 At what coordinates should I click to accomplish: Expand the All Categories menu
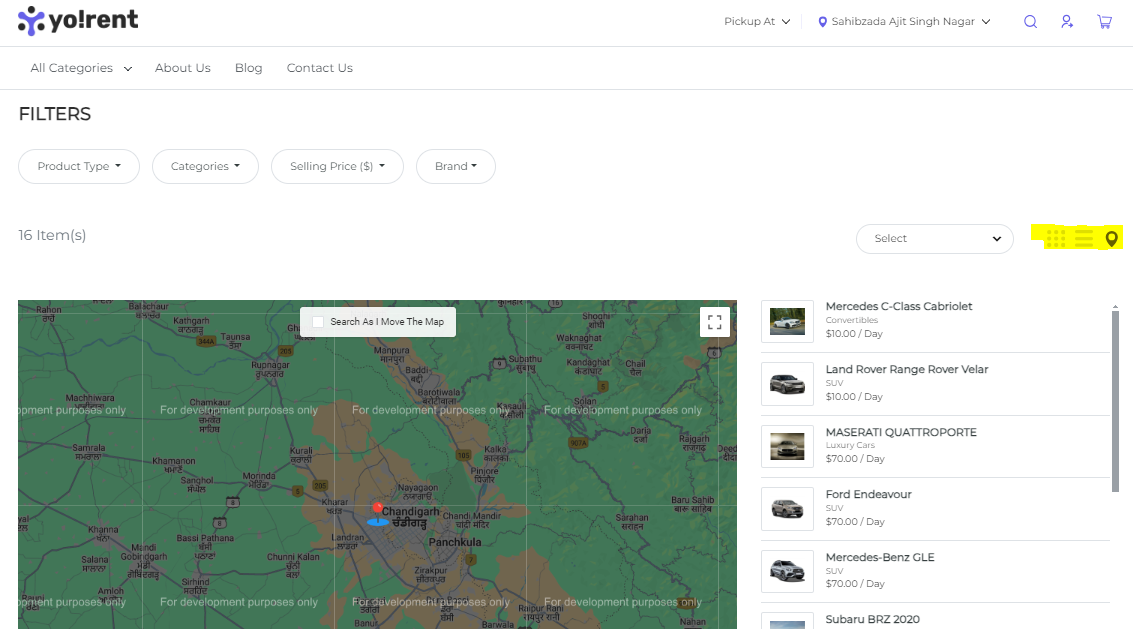[81, 68]
